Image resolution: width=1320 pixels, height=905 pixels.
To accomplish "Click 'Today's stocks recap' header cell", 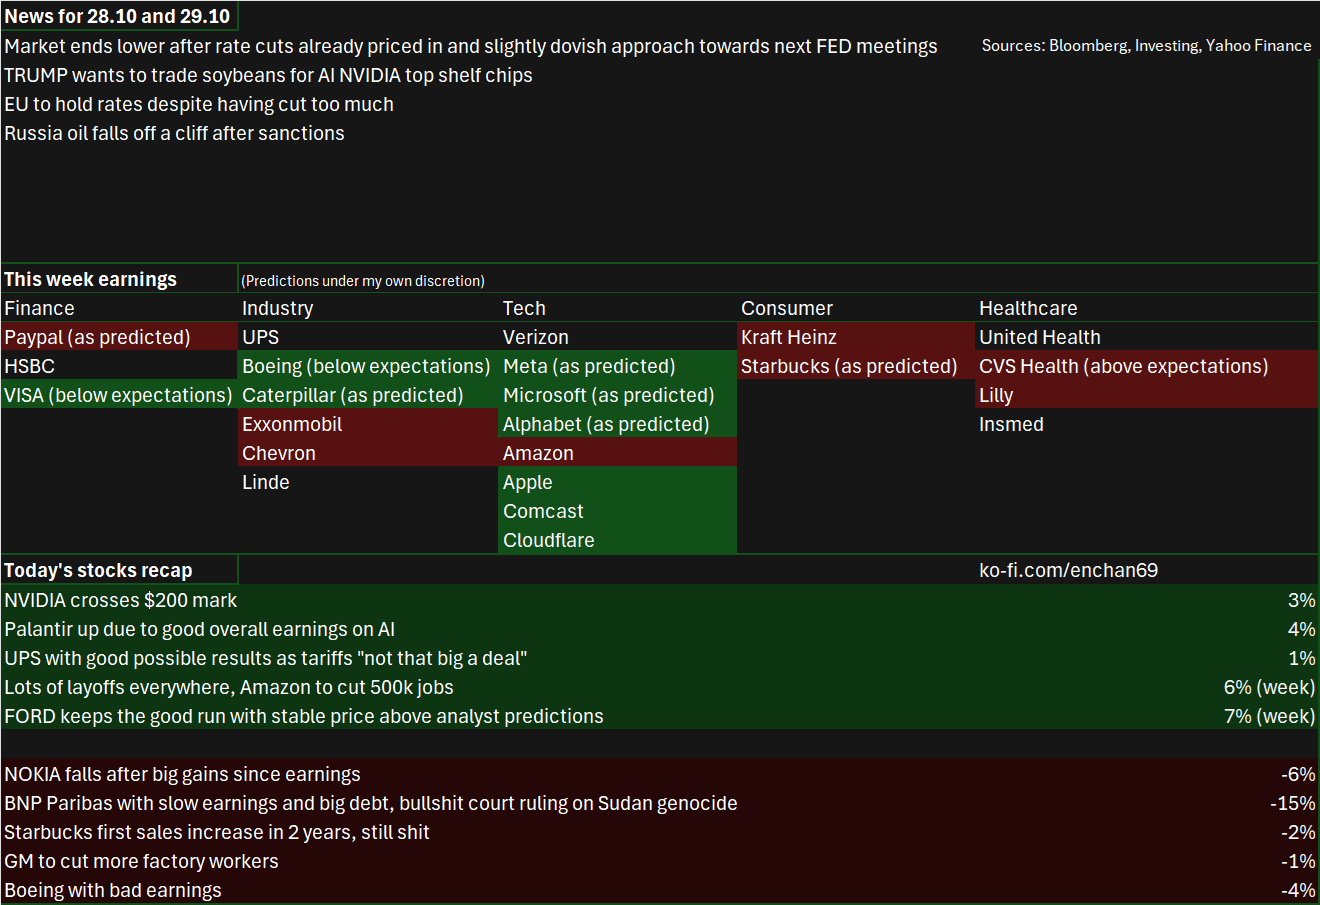I will (x=119, y=570).
